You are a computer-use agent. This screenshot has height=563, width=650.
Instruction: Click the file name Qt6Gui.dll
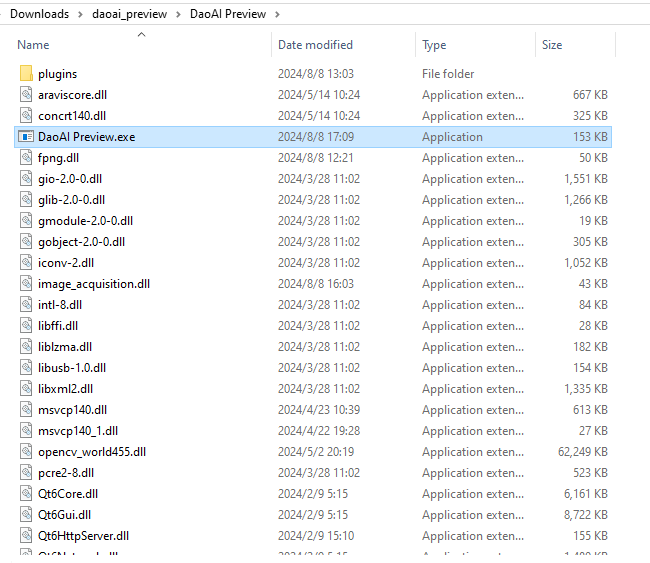pyautogui.click(x=64, y=515)
